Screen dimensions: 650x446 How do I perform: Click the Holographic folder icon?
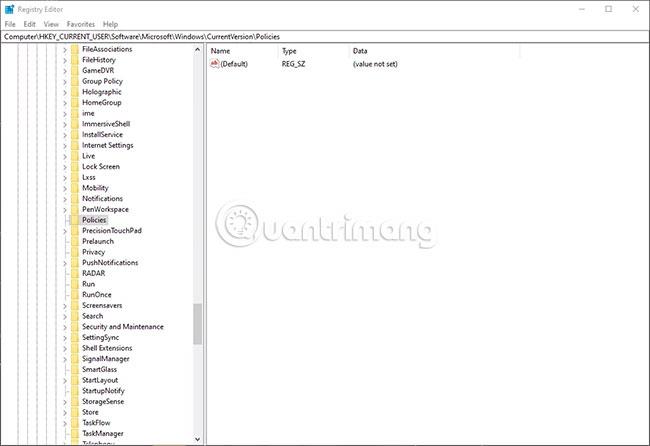point(75,92)
